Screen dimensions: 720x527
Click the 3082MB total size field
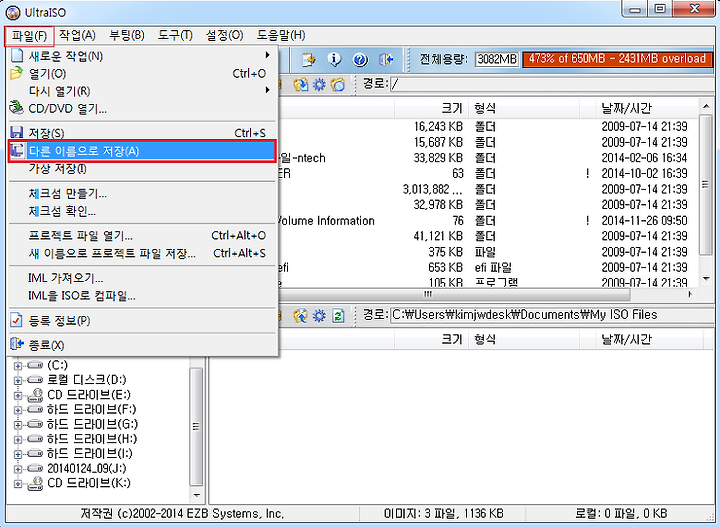496,59
